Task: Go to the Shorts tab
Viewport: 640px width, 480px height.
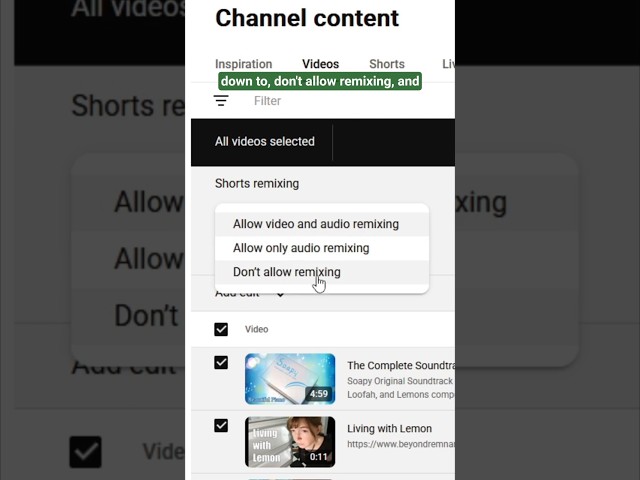Action: click(x=387, y=64)
